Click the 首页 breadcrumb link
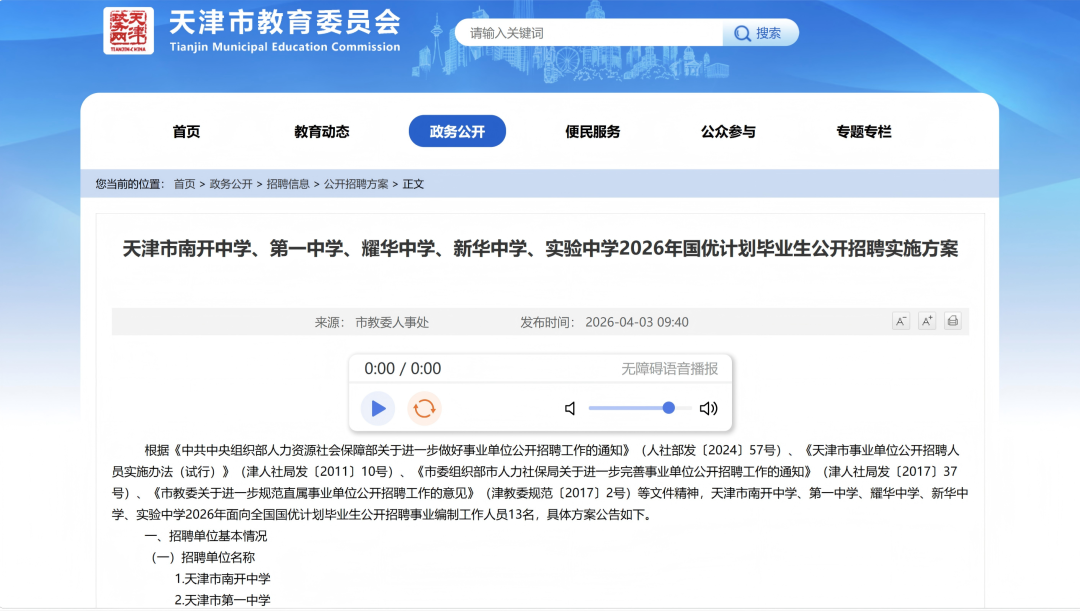The width and height of the screenshot is (1080, 611). click(184, 184)
